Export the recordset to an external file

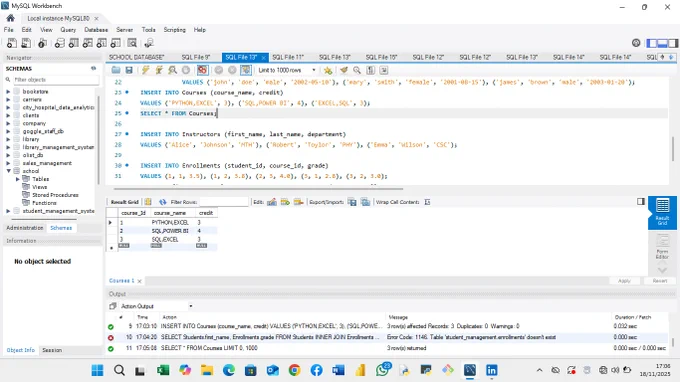tap(352, 202)
